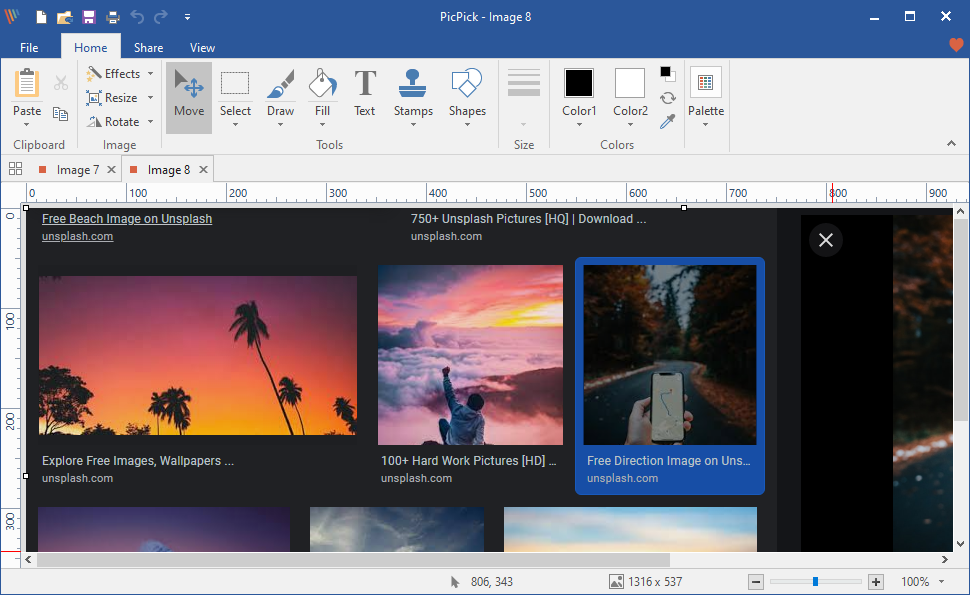Viewport: 970px width, 595px height.
Task: Save image with the purple floppy icon
Action: [89, 17]
